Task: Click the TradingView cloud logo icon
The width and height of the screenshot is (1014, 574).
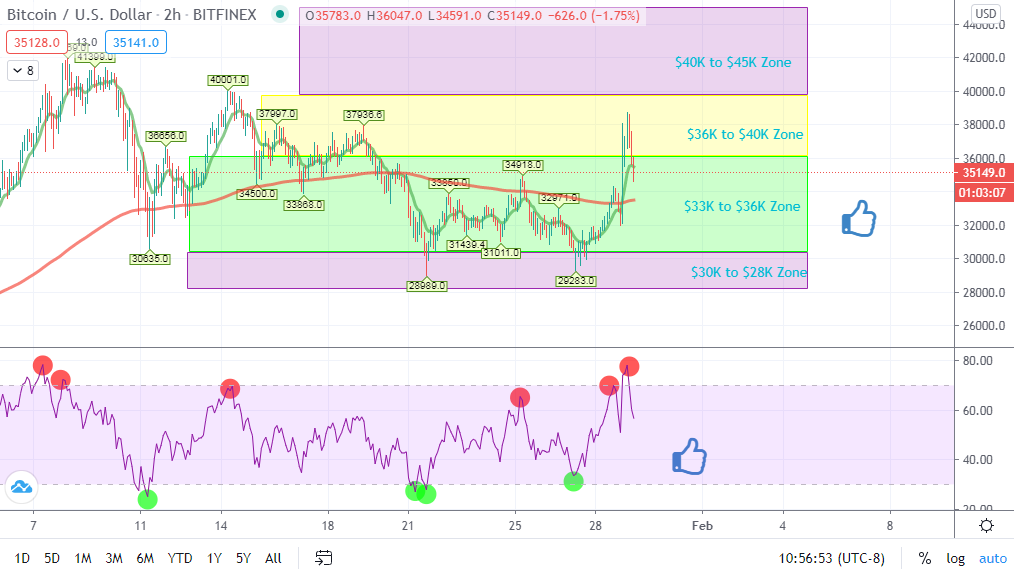Action: [x=21, y=487]
